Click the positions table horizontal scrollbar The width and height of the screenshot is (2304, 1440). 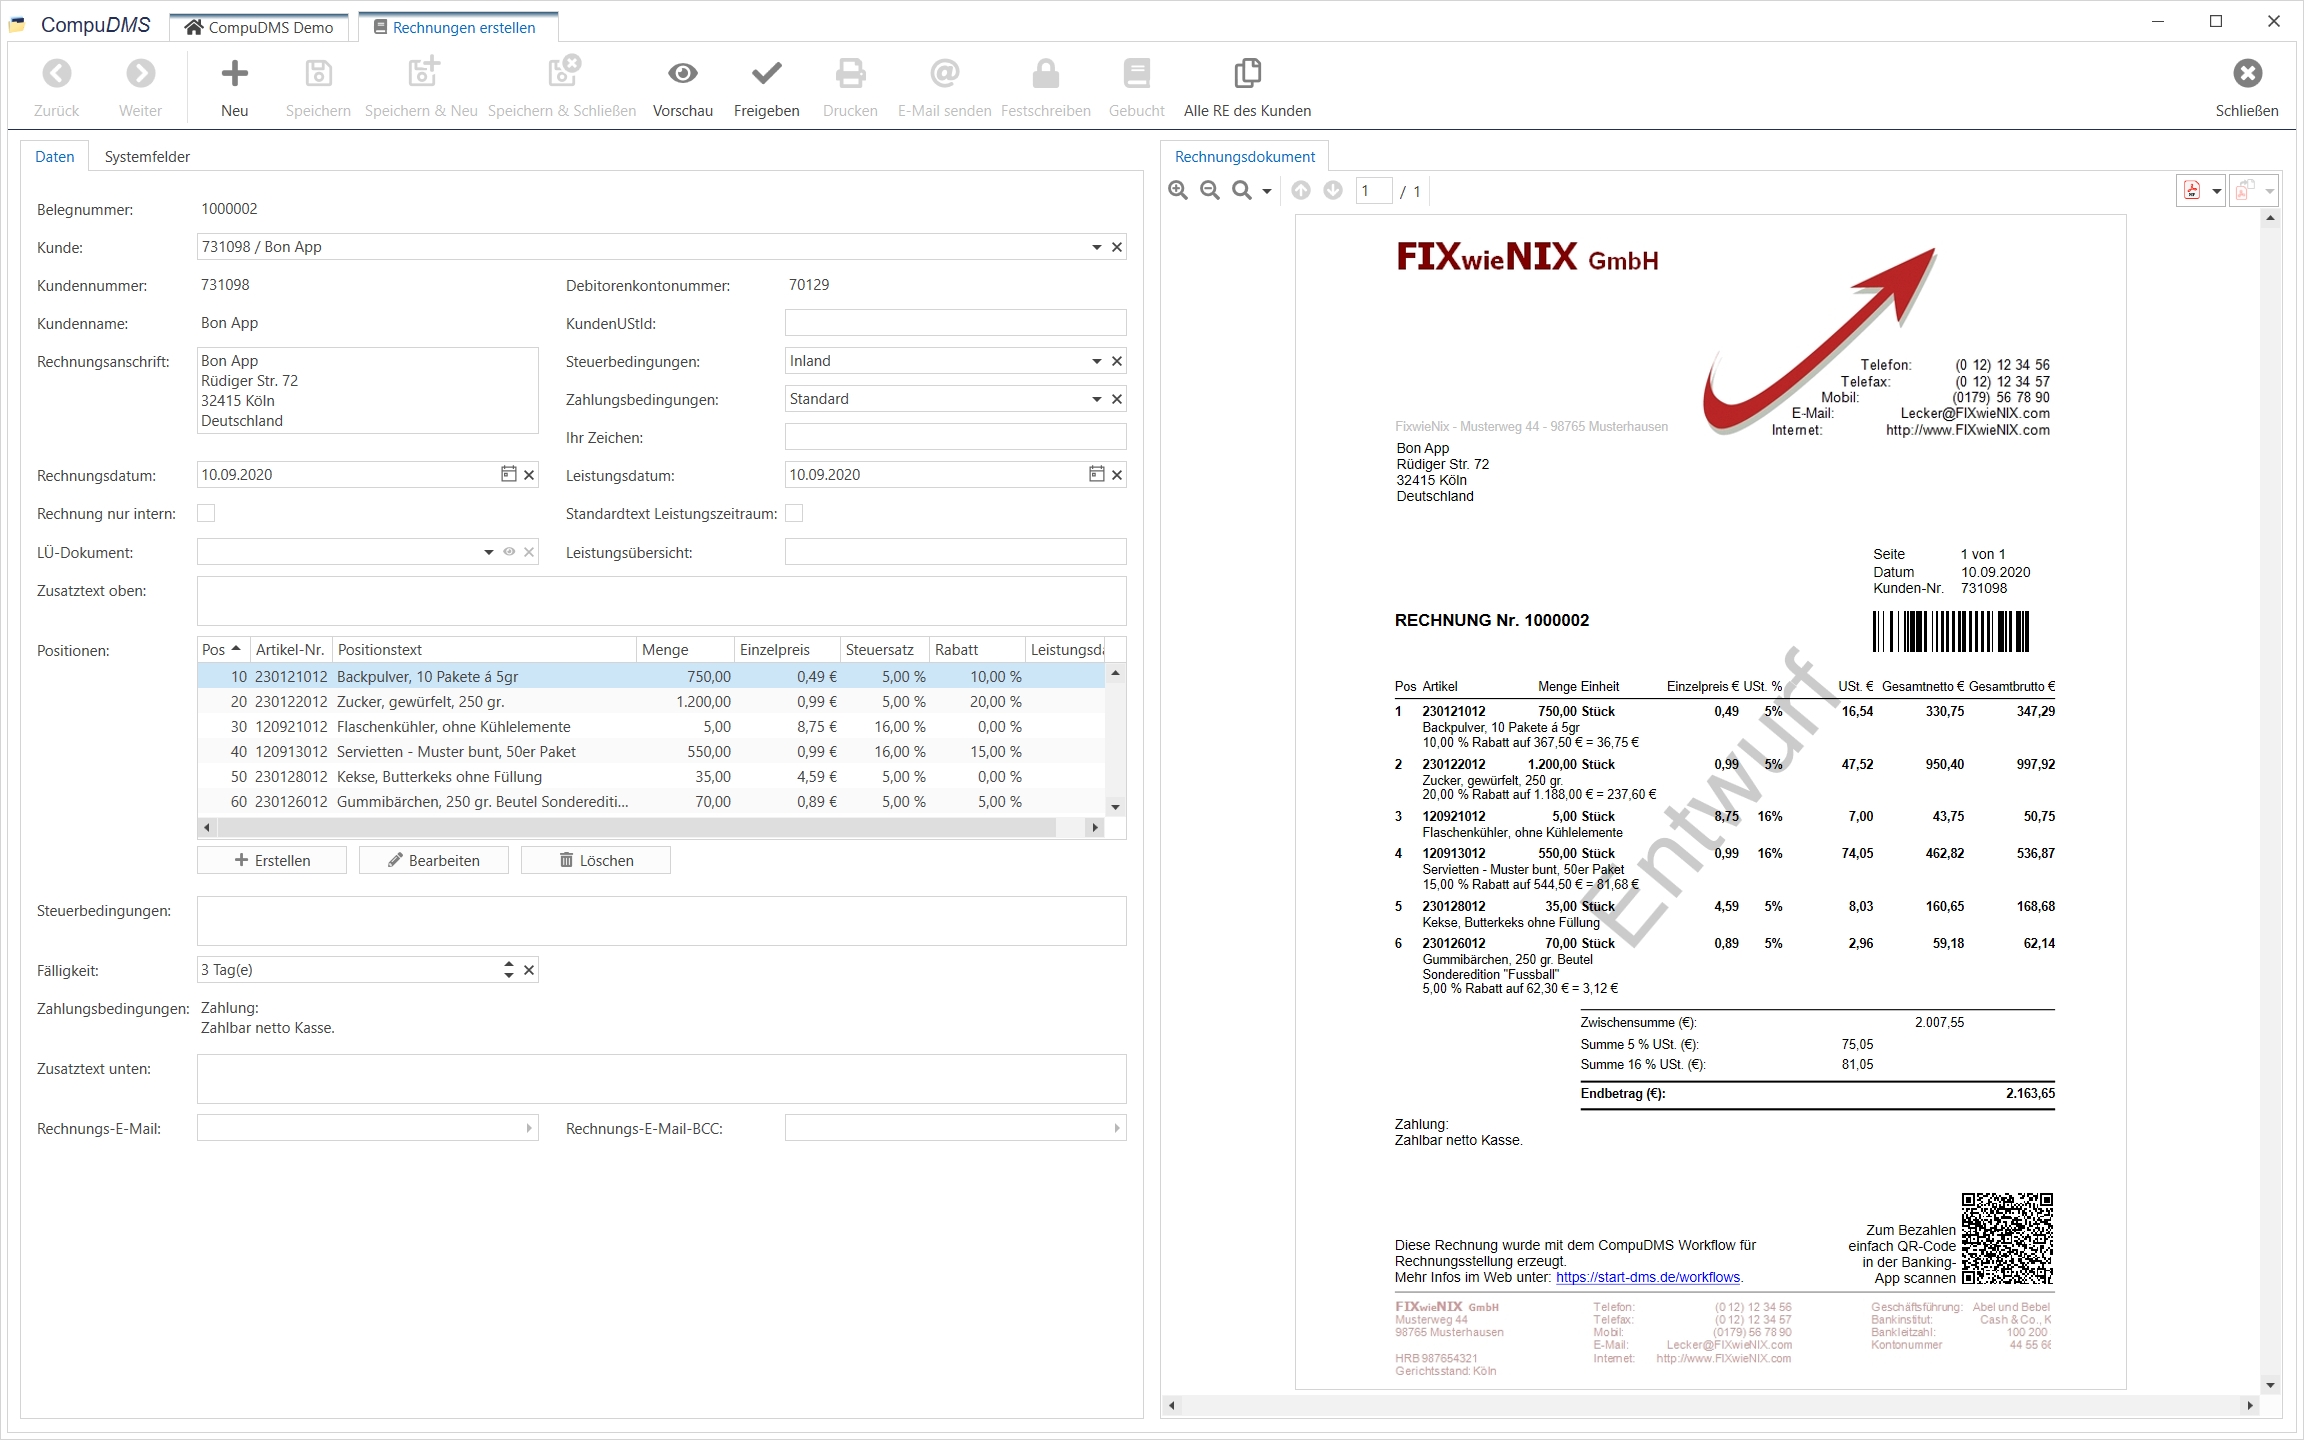click(x=636, y=827)
